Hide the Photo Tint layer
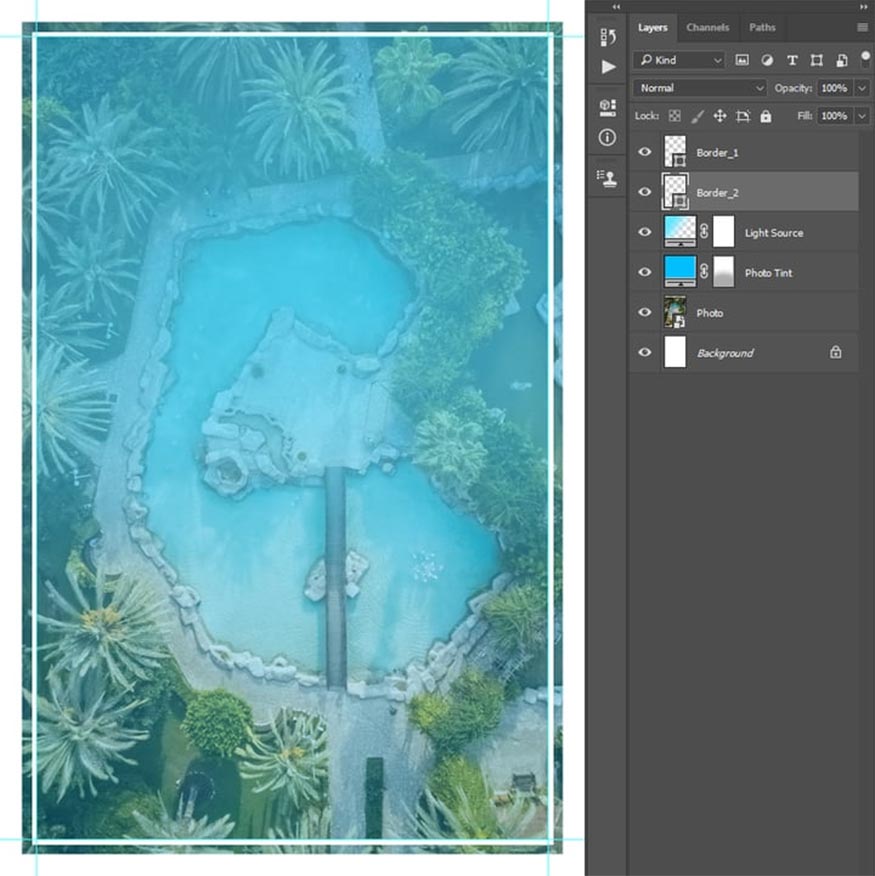 tap(644, 272)
